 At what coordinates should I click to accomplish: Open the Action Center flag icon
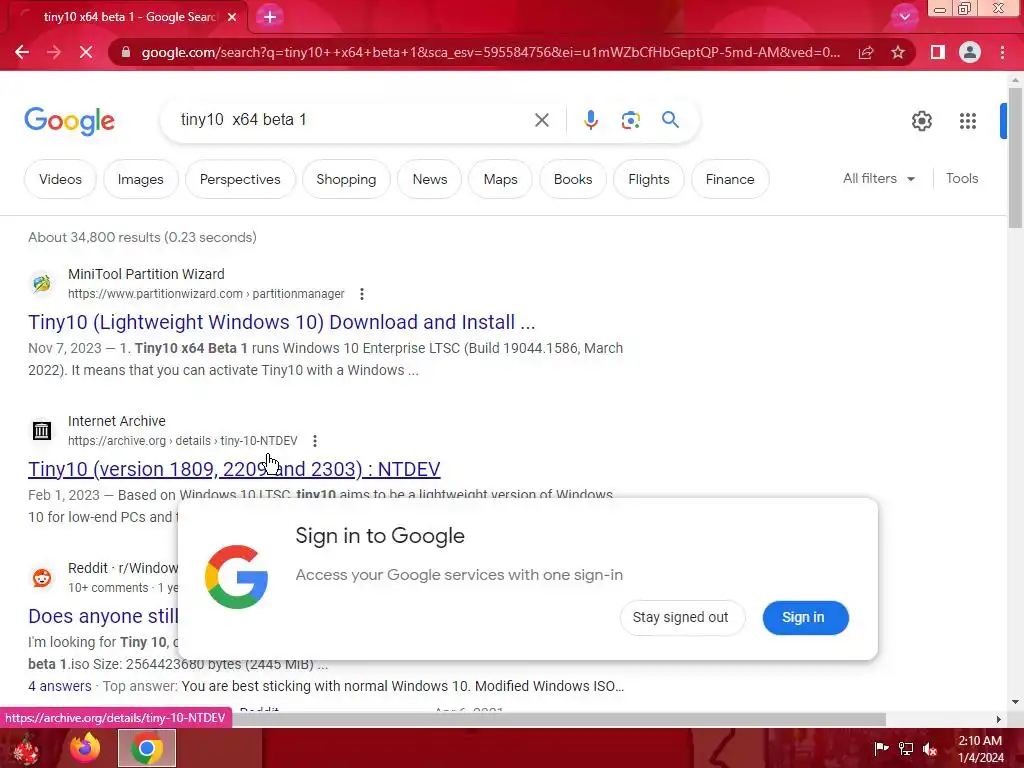(881, 748)
